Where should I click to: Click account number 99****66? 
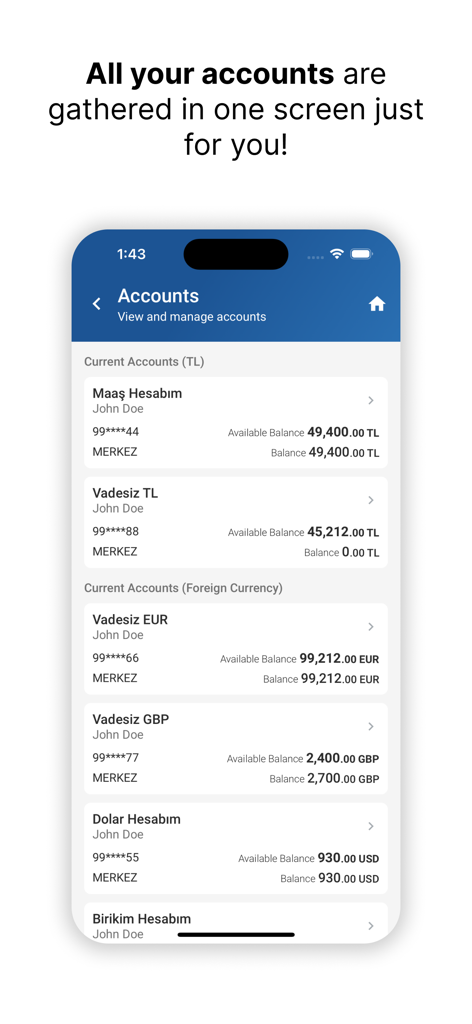[116, 658]
